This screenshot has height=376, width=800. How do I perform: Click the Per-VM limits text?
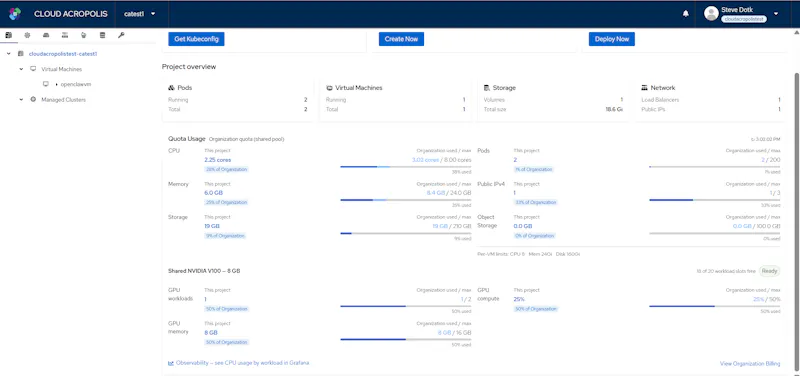[529, 254]
